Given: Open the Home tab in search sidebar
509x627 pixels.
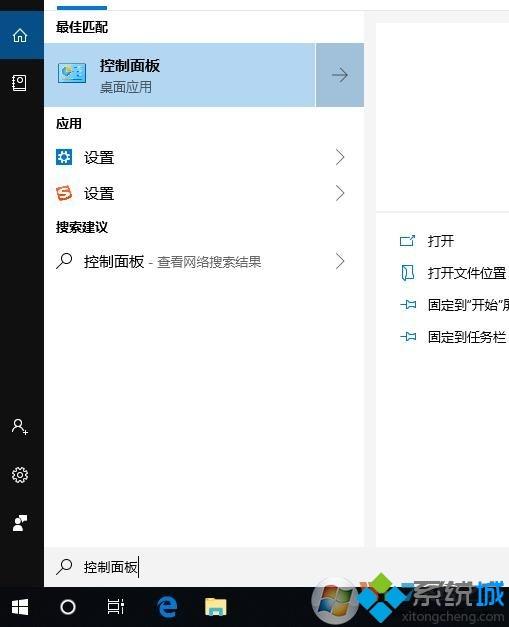Looking at the screenshot, I should pos(20,36).
